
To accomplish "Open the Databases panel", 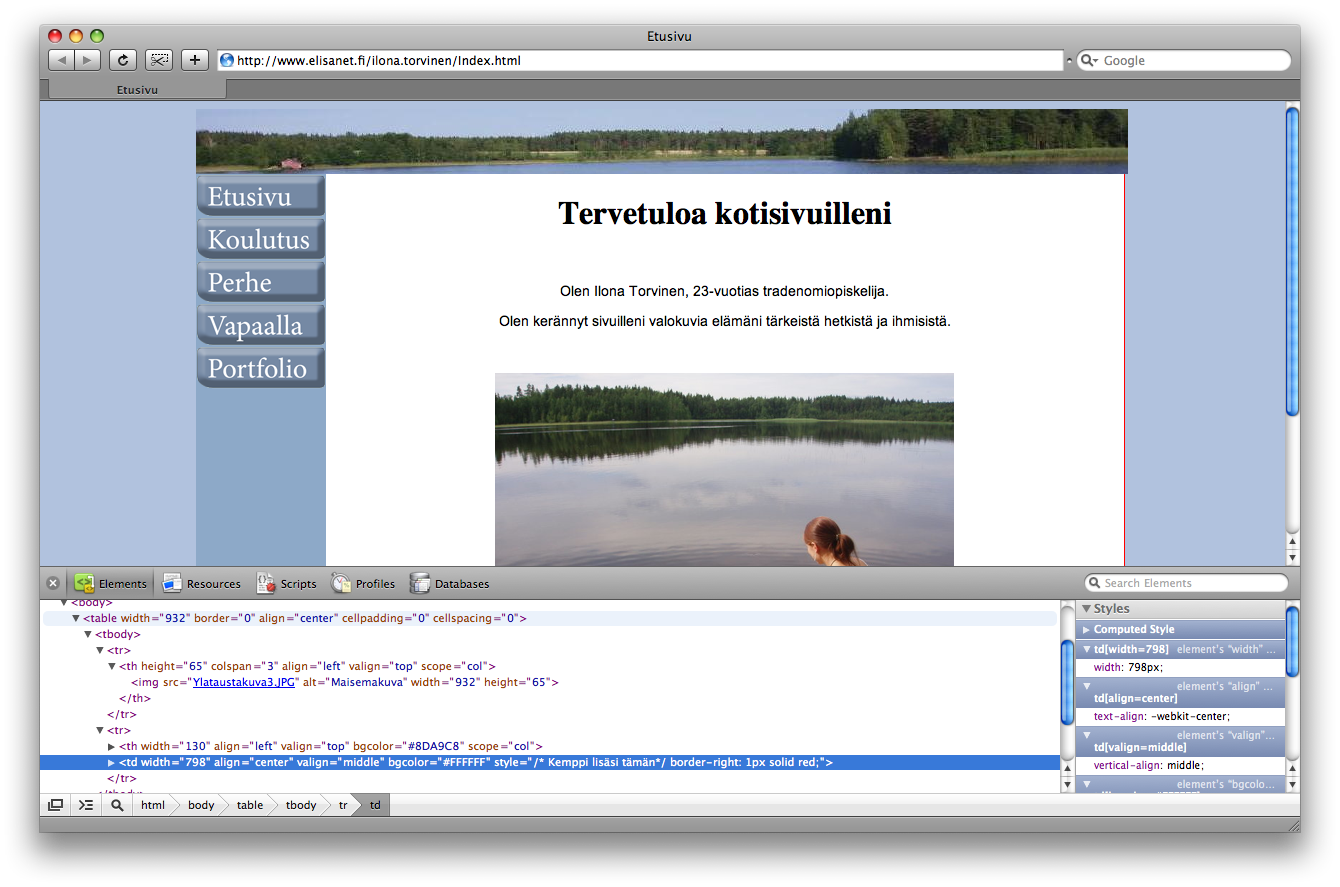I will [x=449, y=584].
